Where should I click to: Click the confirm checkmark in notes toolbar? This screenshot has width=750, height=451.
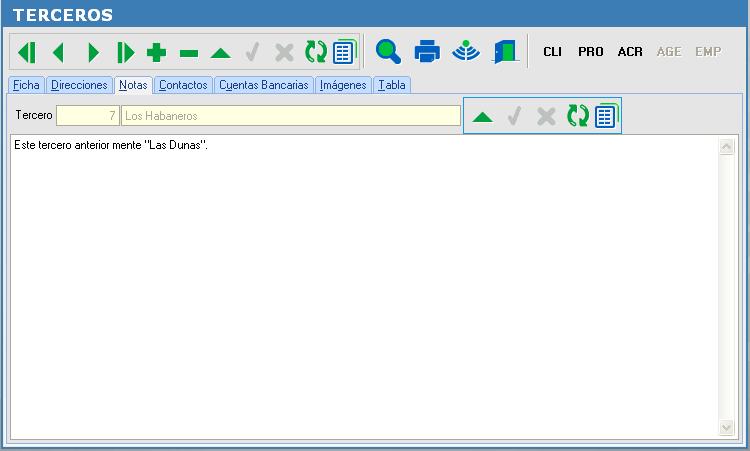click(514, 116)
